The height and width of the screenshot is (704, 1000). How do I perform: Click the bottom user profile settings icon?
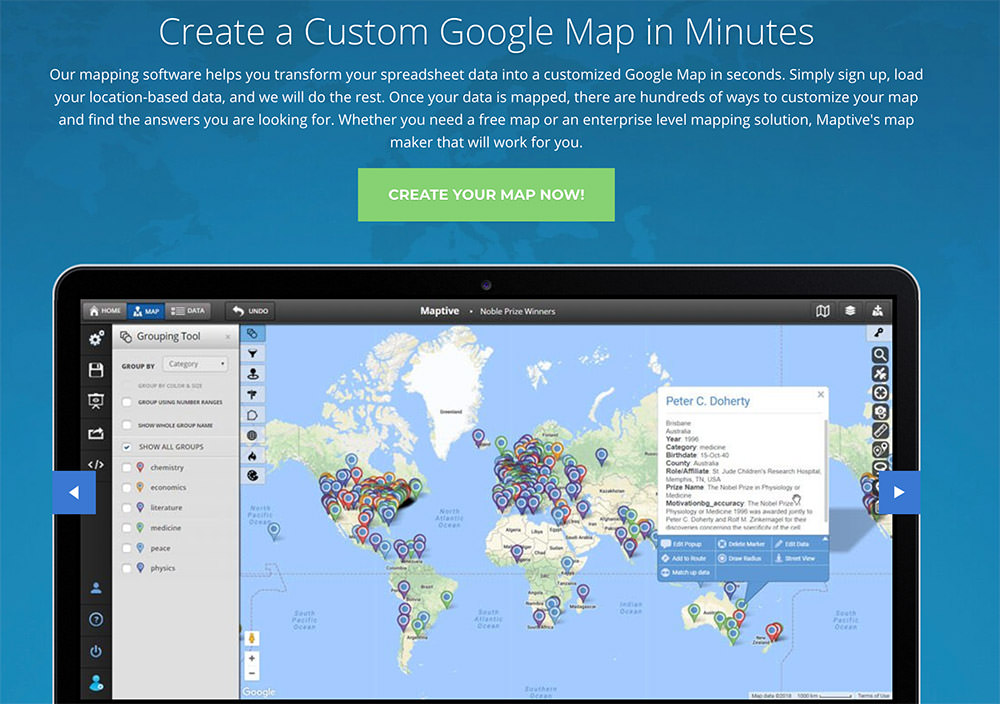pos(96,683)
